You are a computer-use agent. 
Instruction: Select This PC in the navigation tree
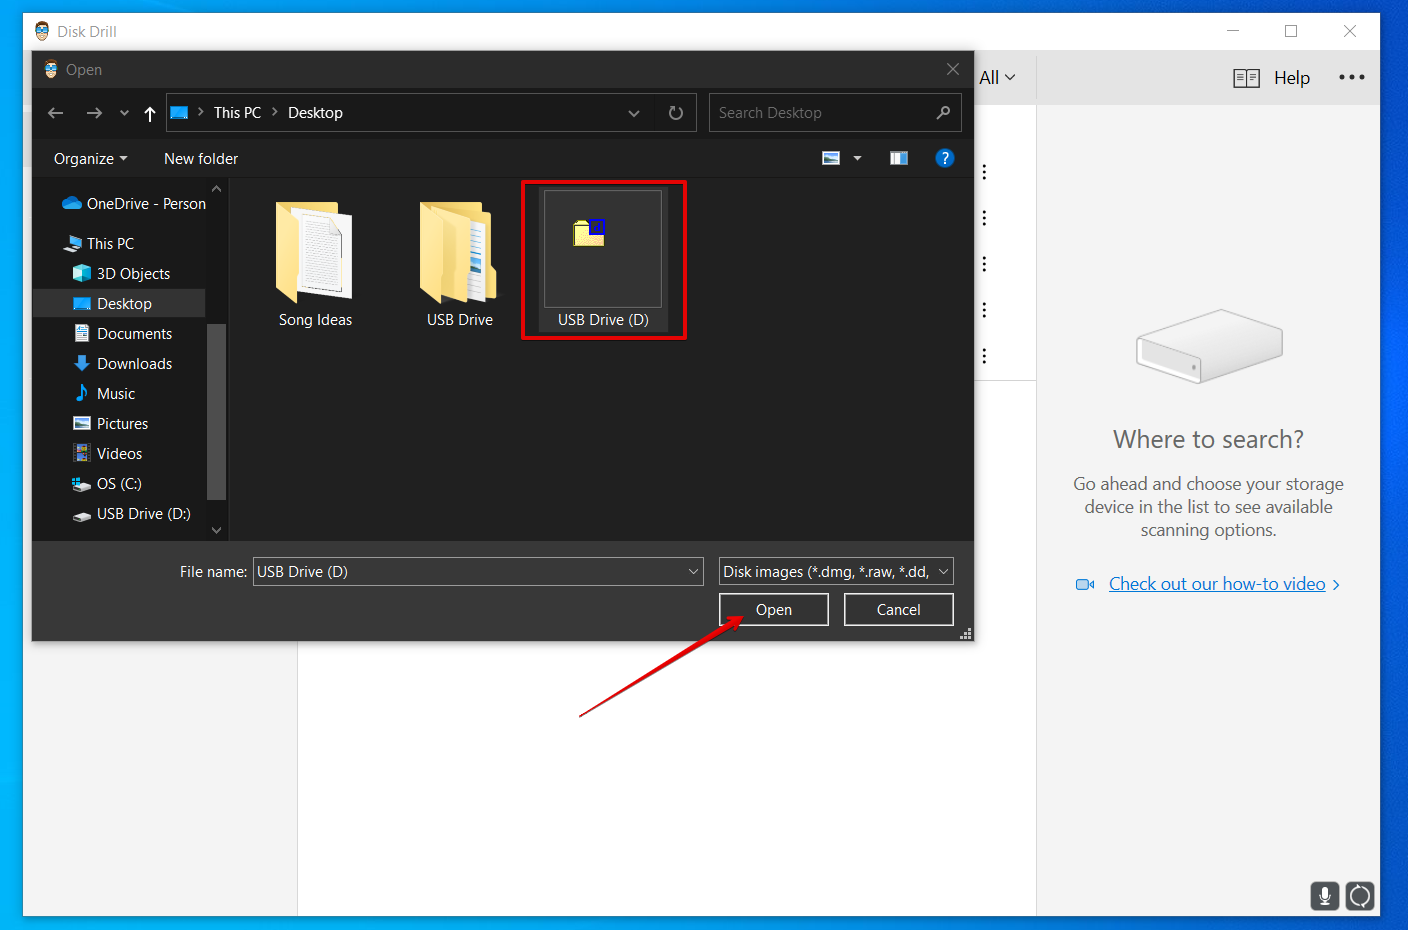point(99,243)
